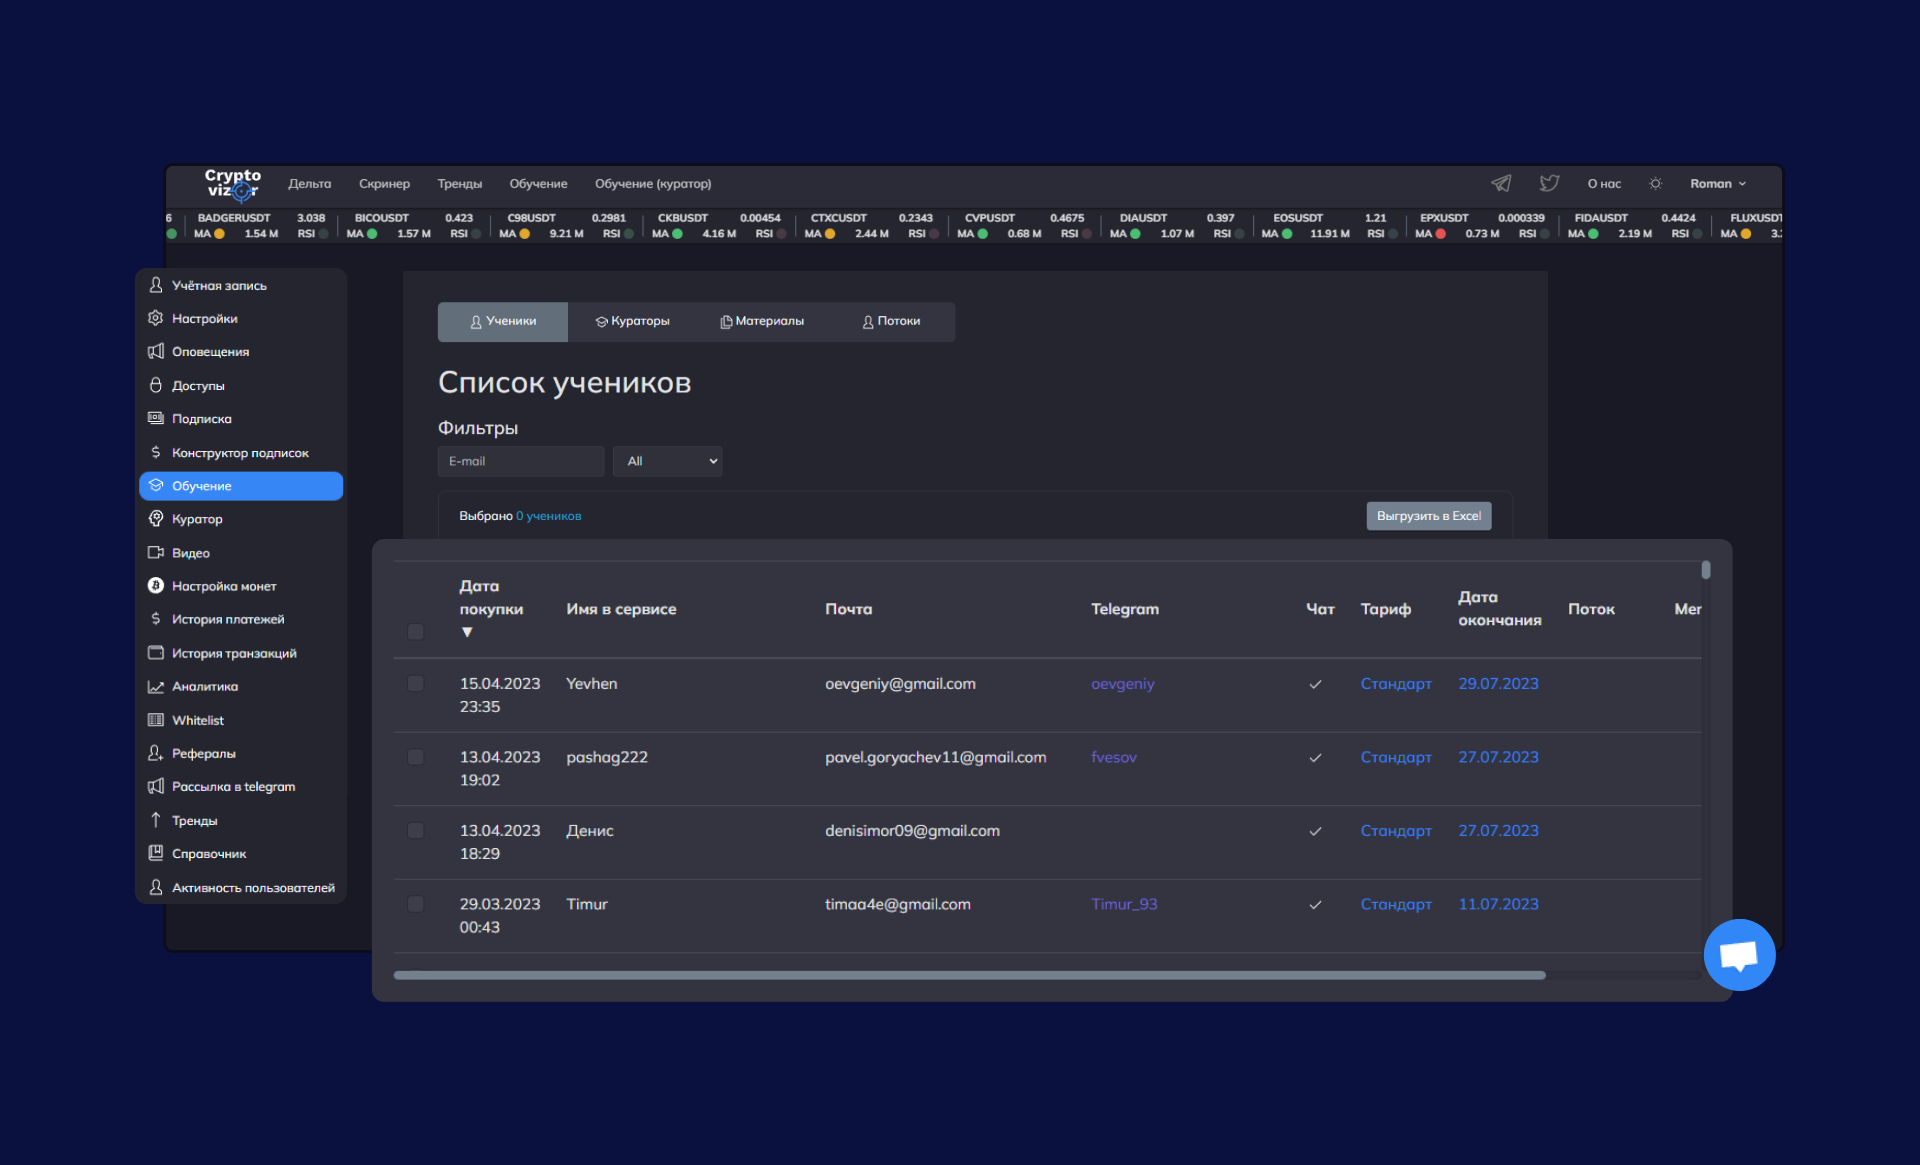This screenshot has width=1920, height=1165.
Task: Toggle light theme via sun icon
Action: (1655, 184)
